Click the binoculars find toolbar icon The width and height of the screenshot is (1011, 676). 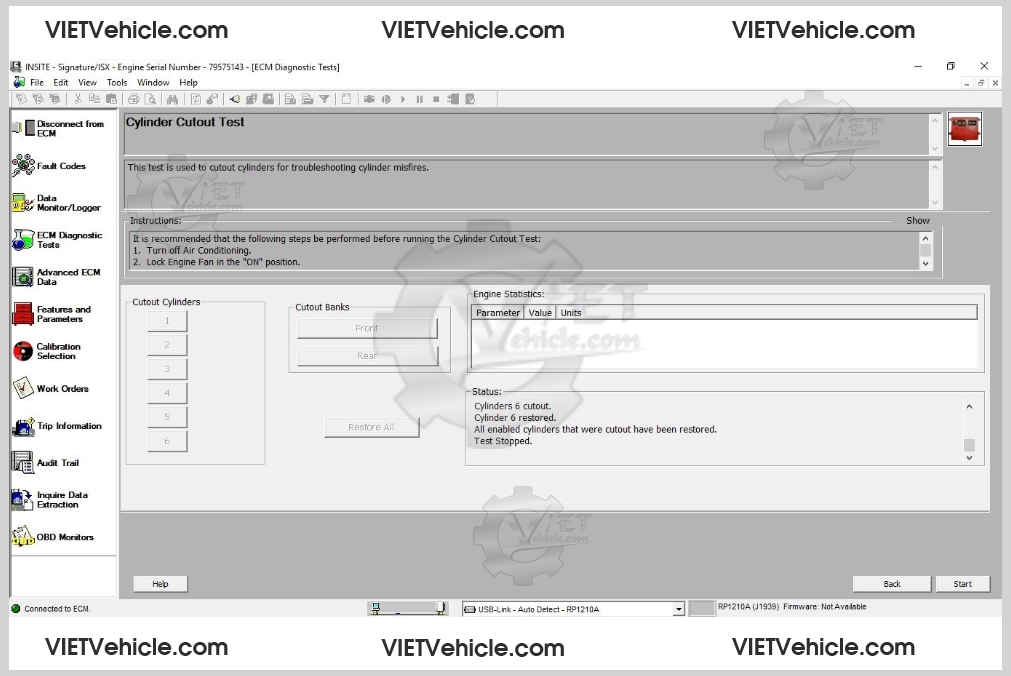tap(172, 99)
